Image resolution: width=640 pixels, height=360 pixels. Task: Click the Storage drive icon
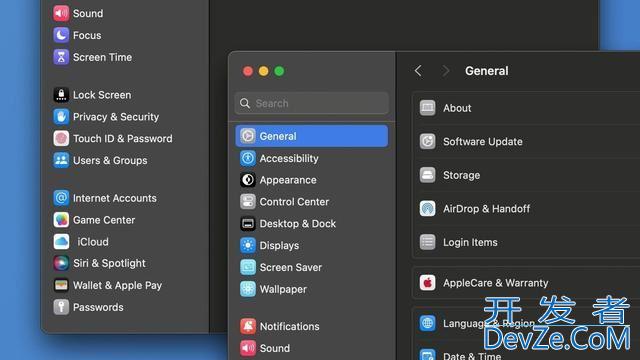click(427, 175)
